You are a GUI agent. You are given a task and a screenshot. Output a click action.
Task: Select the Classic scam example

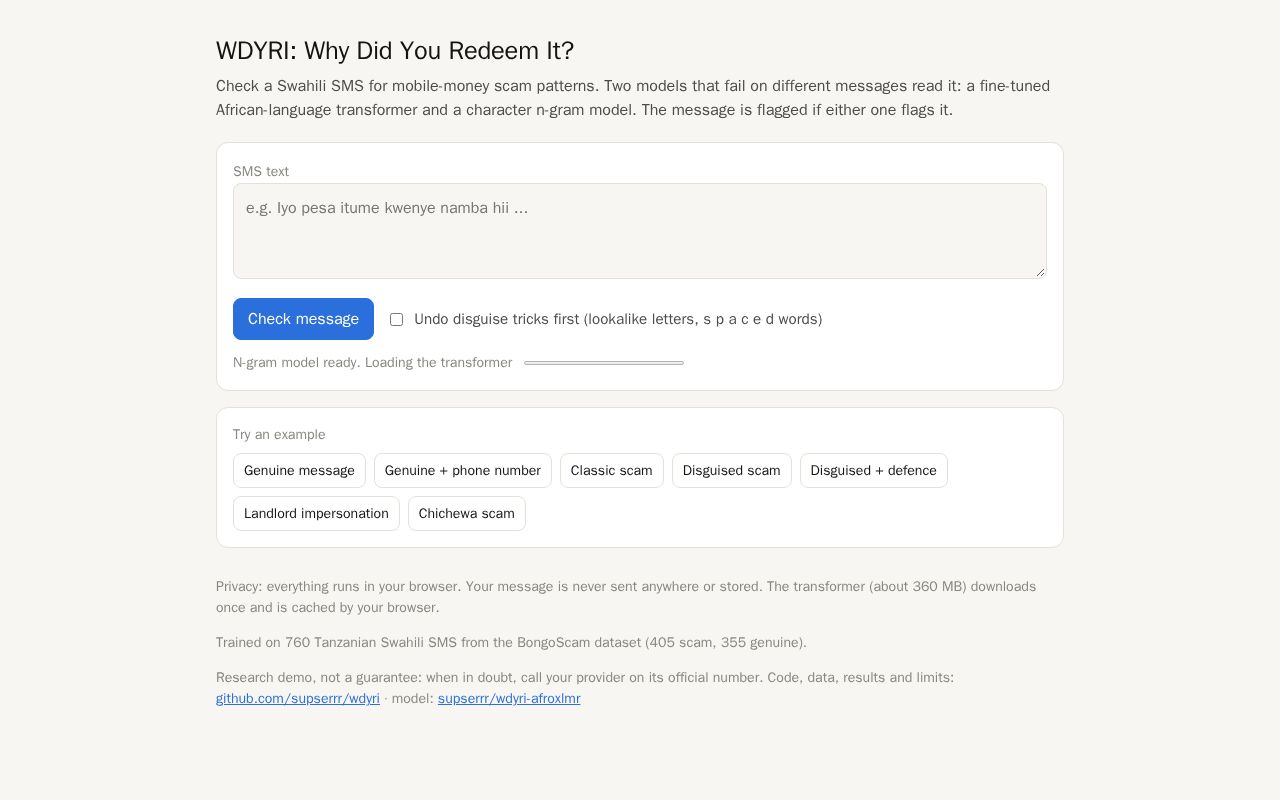point(612,471)
